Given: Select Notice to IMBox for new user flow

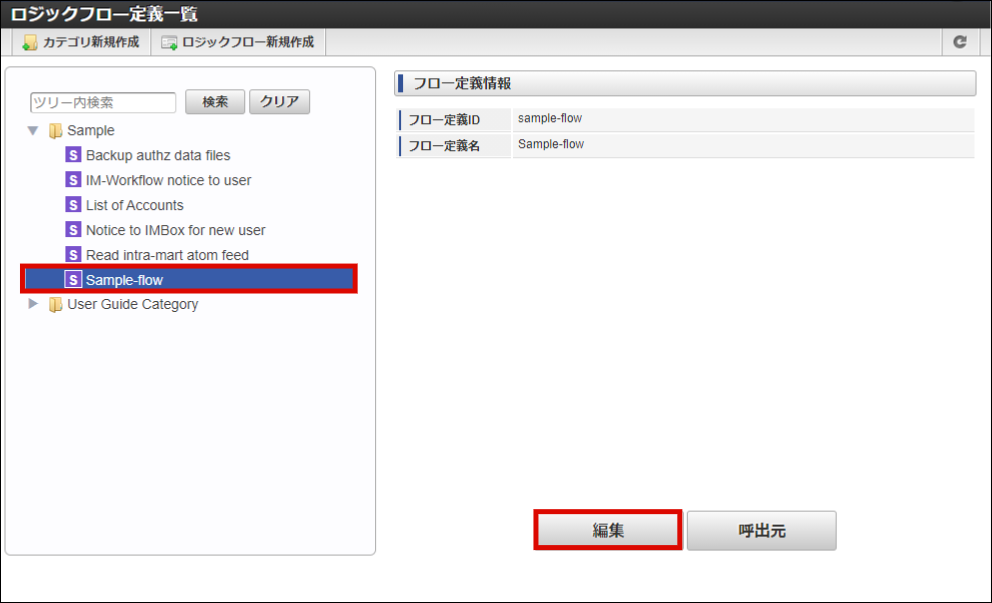Looking at the screenshot, I should 175,230.
